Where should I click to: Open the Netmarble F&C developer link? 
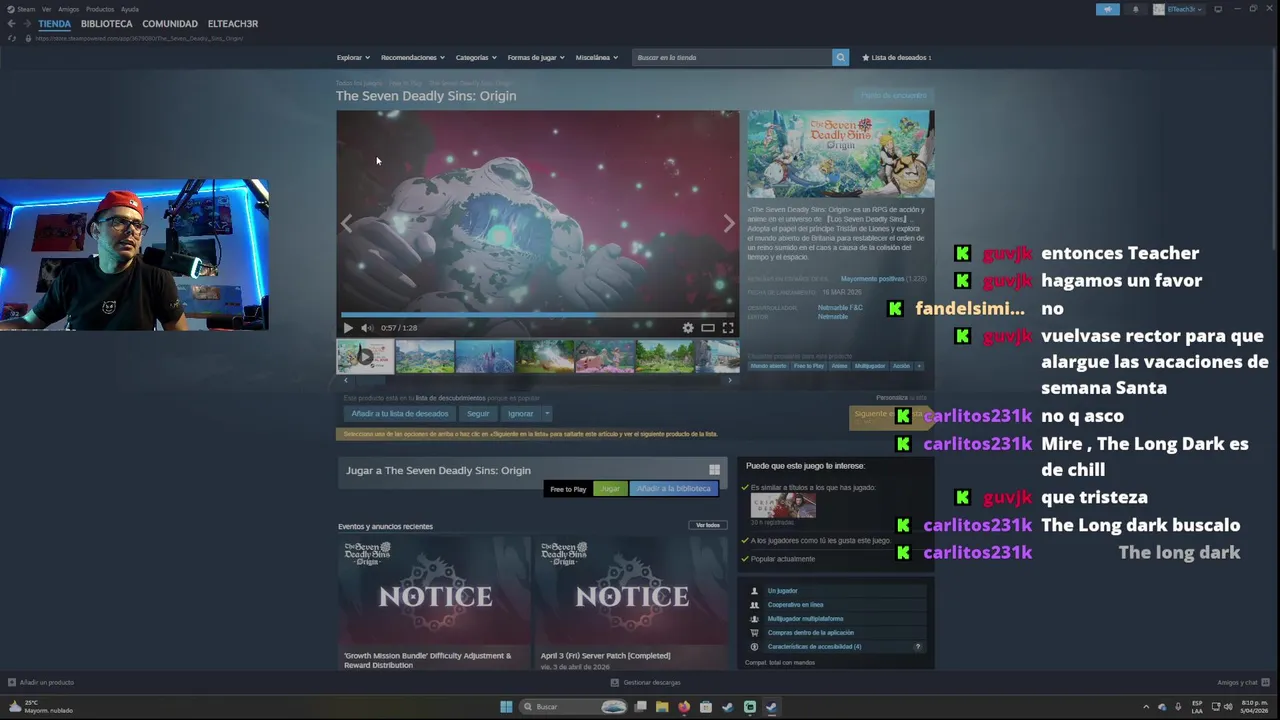840,308
